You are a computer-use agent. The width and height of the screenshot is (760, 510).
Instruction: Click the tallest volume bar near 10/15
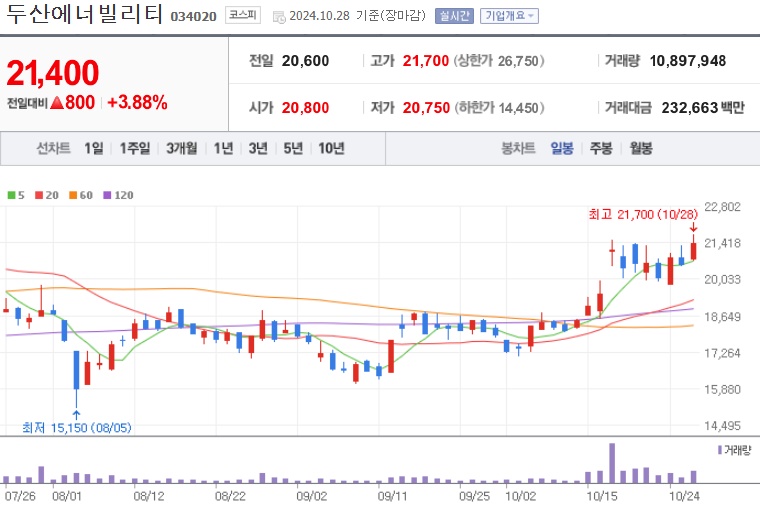pos(612,463)
